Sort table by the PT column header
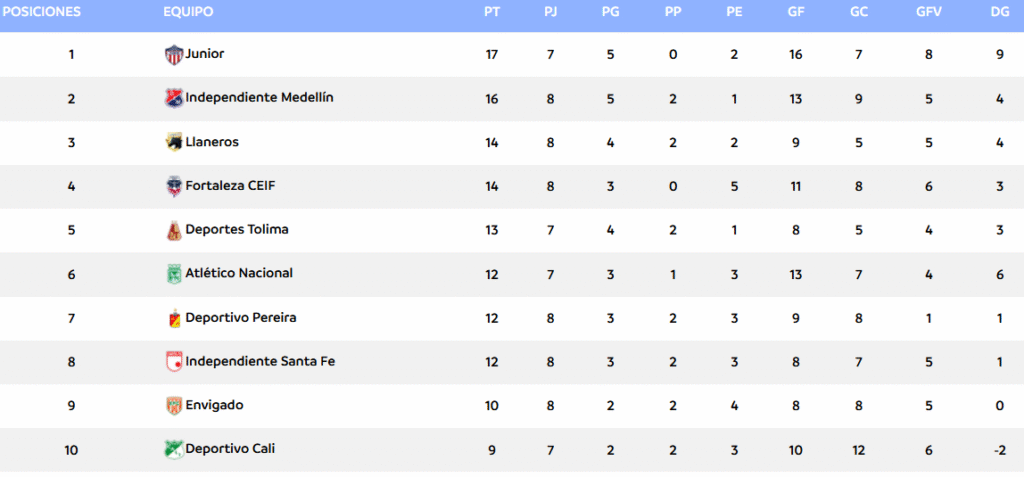Screen dimensions: 1024x477 click(x=492, y=12)
